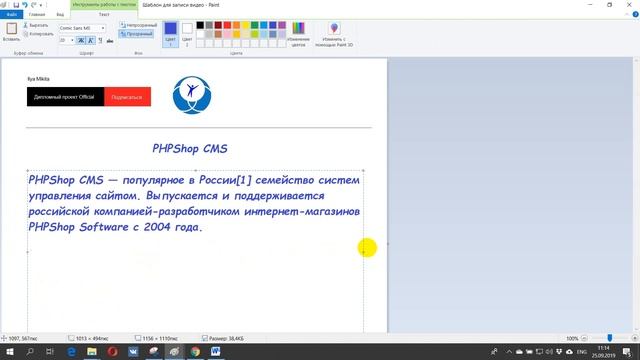Select Цвет 1 foreground color box
Screen dimensions: 640x360
click(x=170, y=34)
